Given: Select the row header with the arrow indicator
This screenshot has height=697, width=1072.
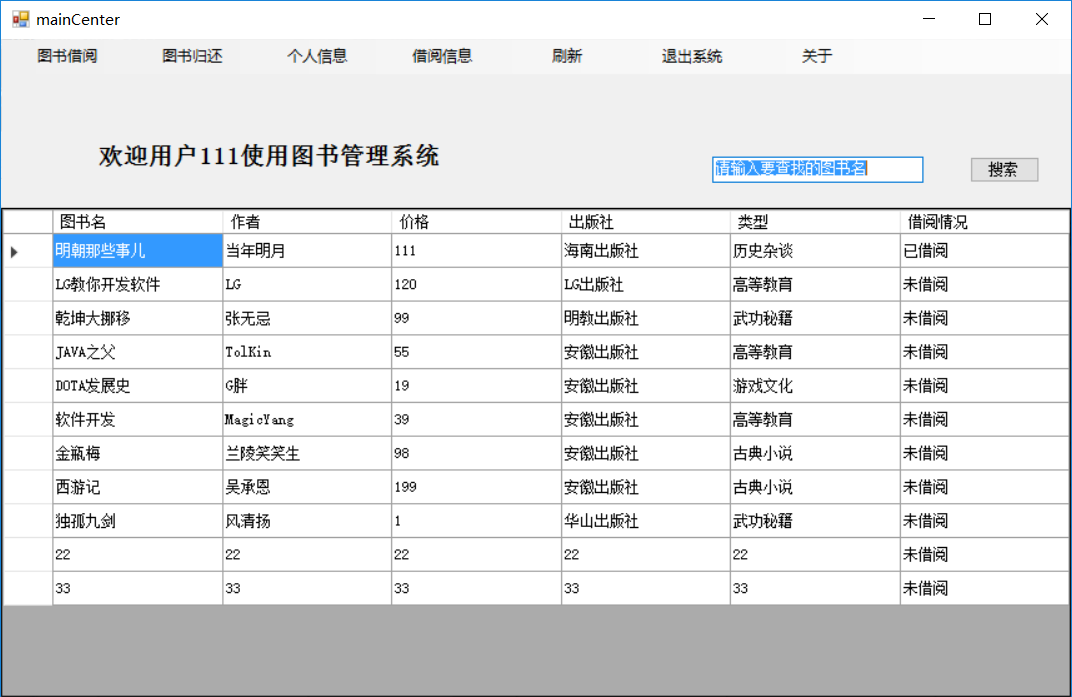Looking at the screenshot, I should (28, 251).
